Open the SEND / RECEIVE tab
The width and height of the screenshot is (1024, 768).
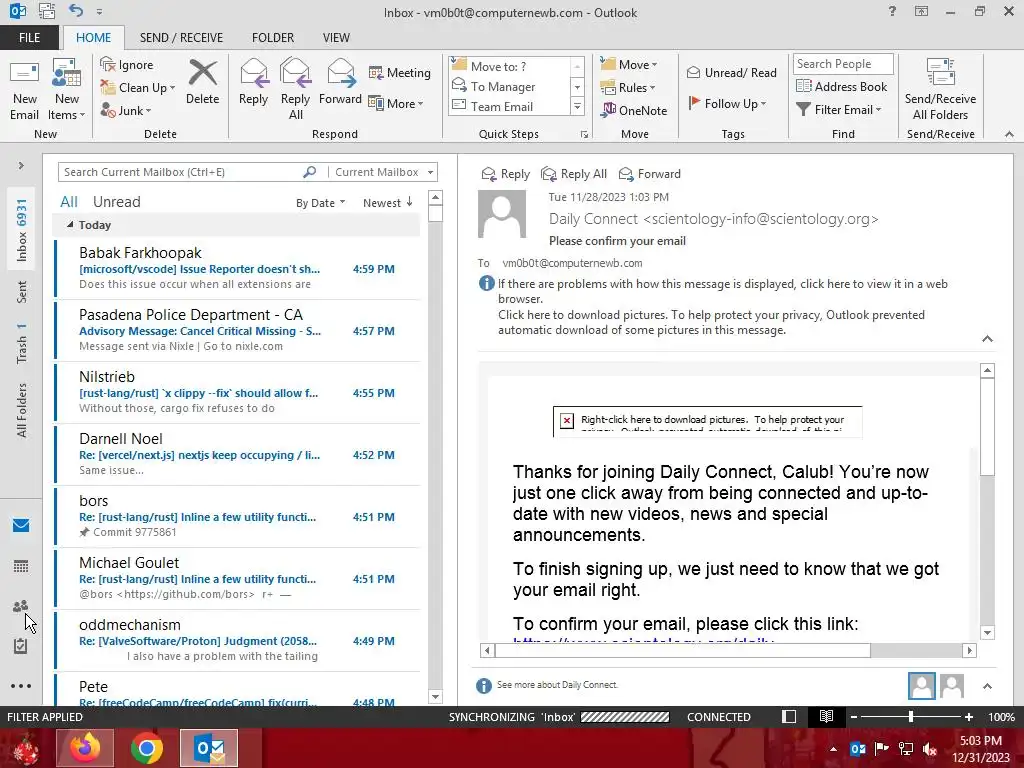coord(181,37)
